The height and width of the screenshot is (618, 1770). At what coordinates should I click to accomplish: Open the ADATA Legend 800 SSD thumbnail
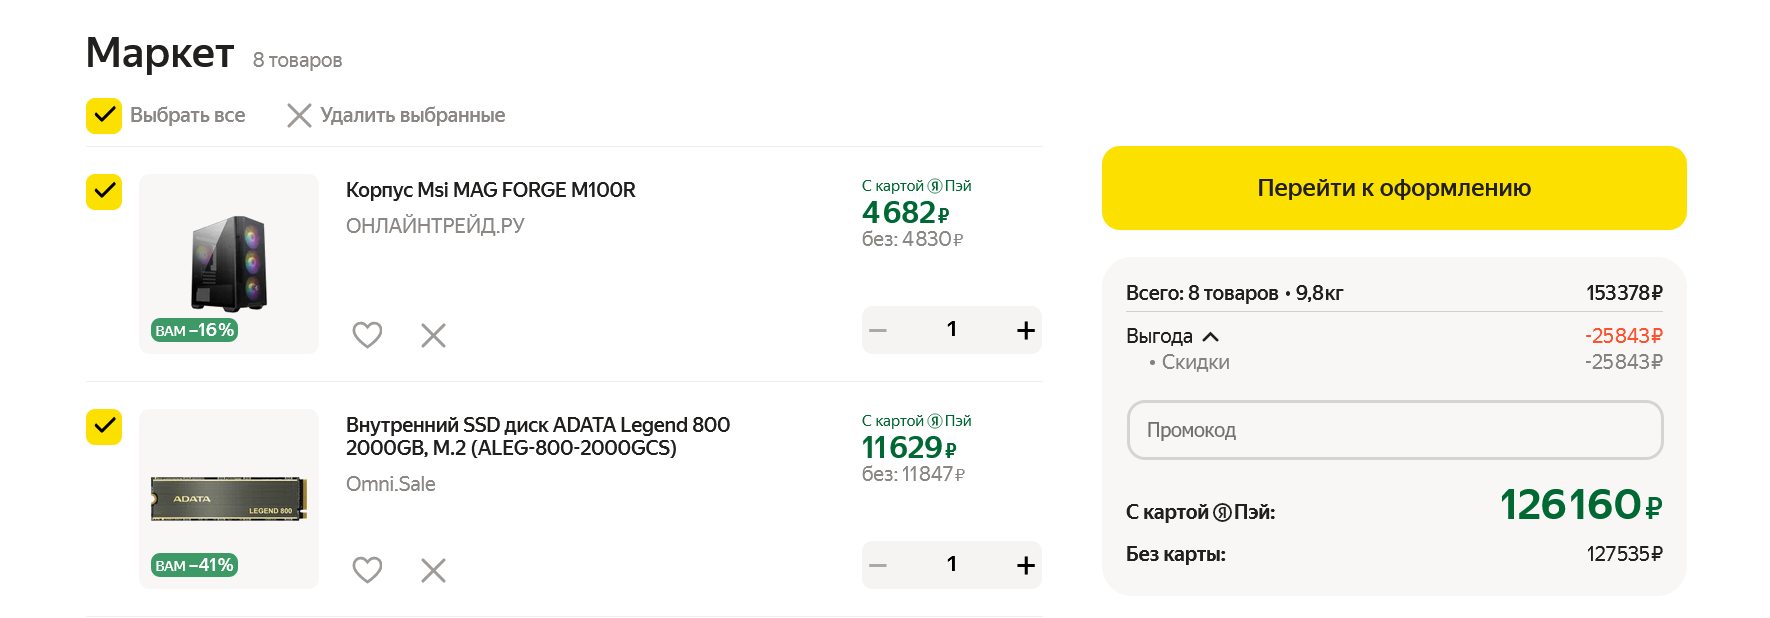pyautogui.click(x=229, y=498)
